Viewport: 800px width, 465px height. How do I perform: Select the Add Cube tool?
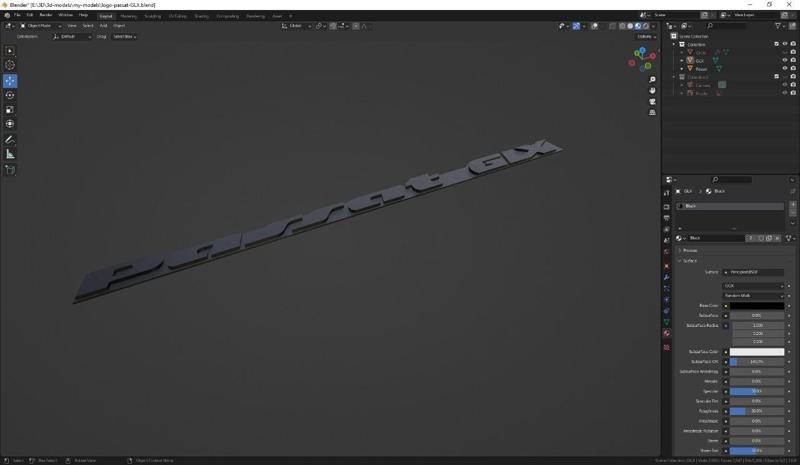(x=10, y=170)
